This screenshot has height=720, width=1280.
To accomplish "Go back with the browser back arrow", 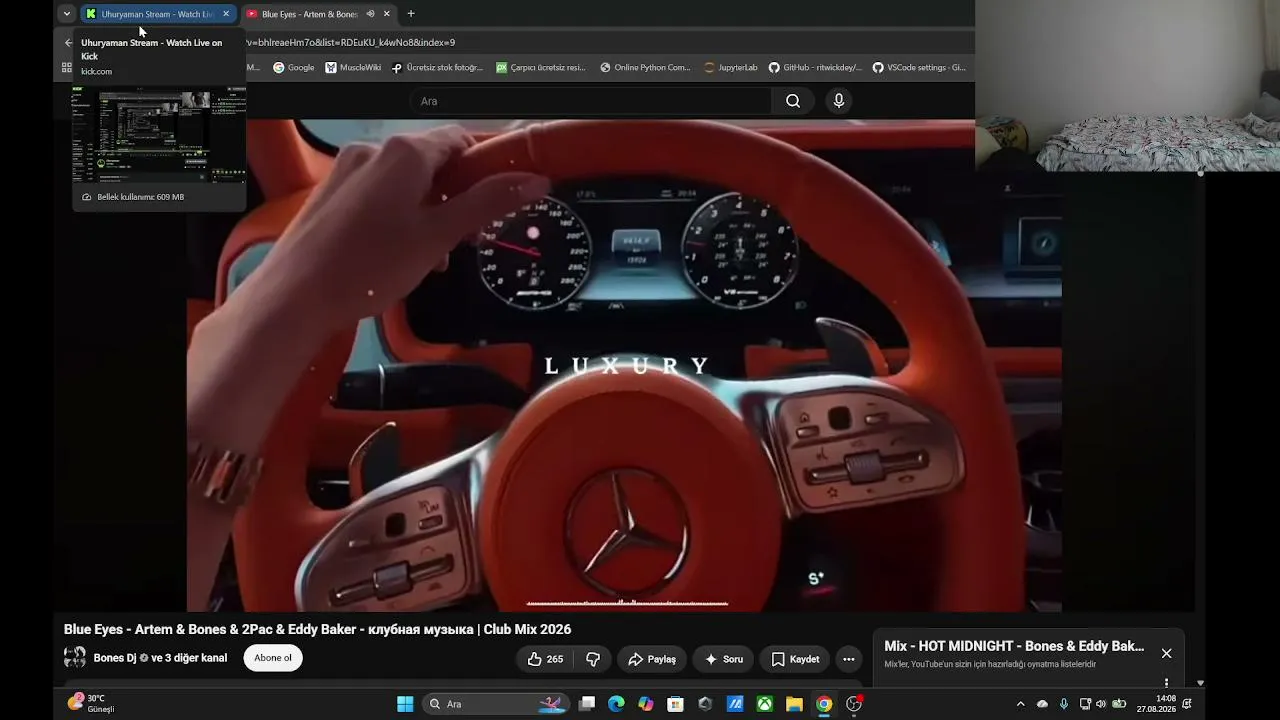I will (68, 42).
